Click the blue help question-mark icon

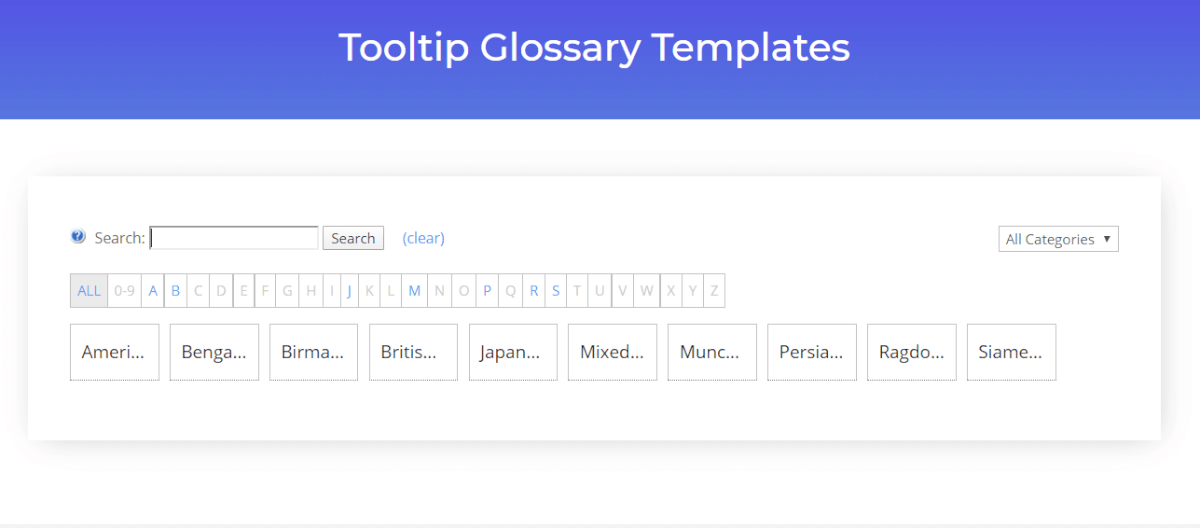coord(78,237)
